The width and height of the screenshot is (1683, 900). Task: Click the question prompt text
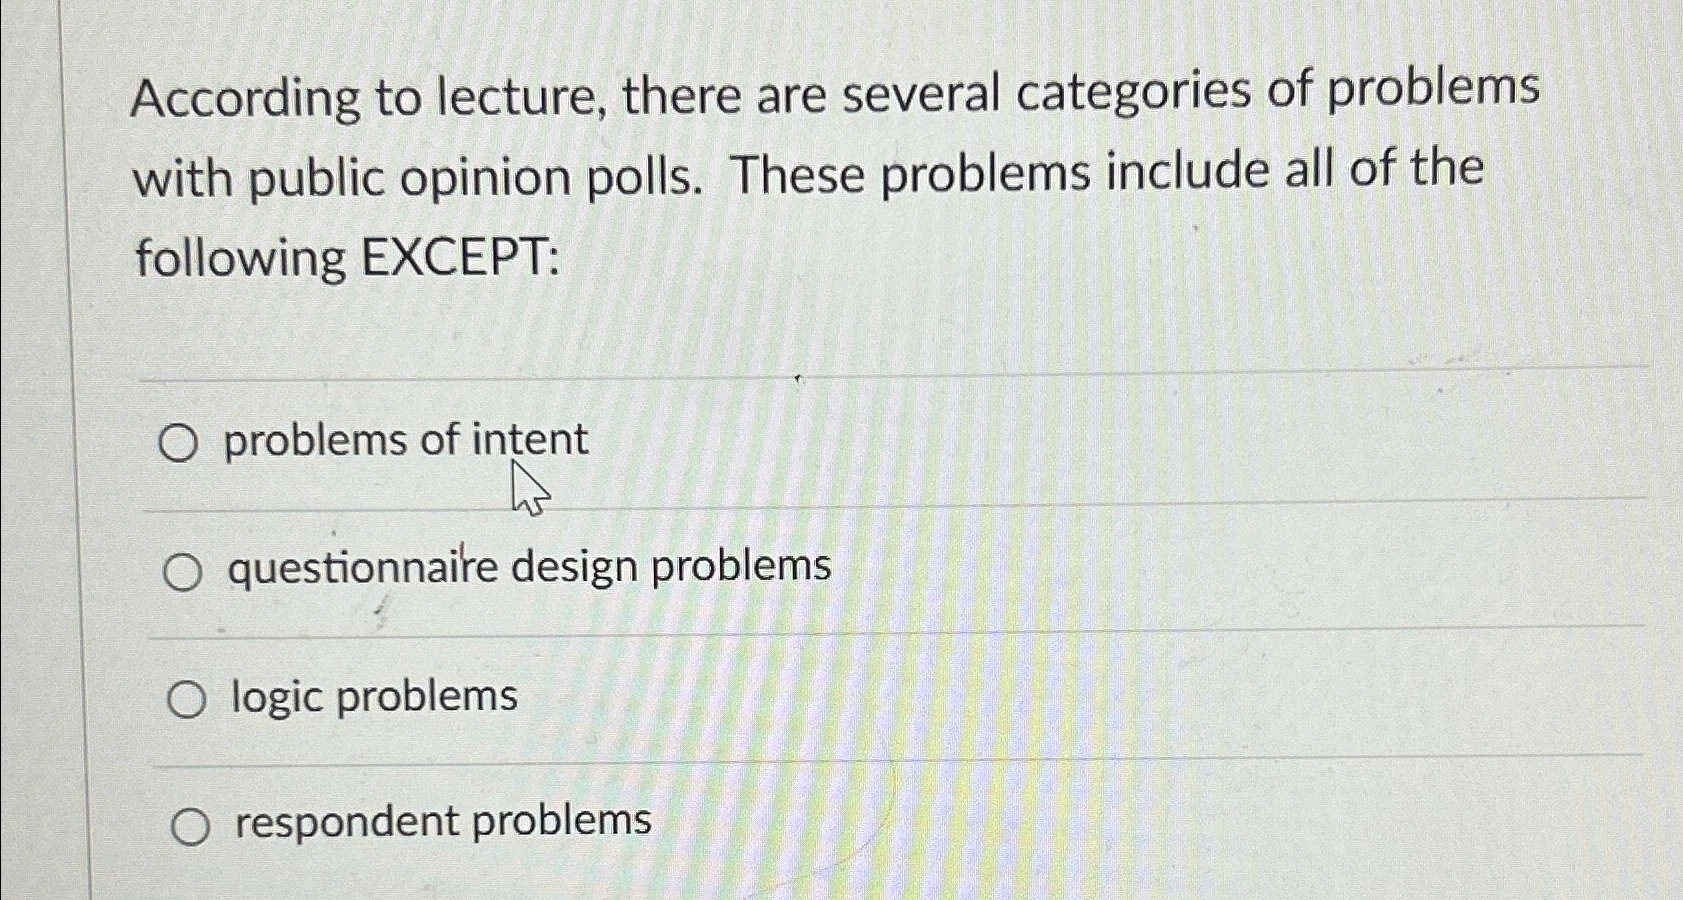pos(800,175)
